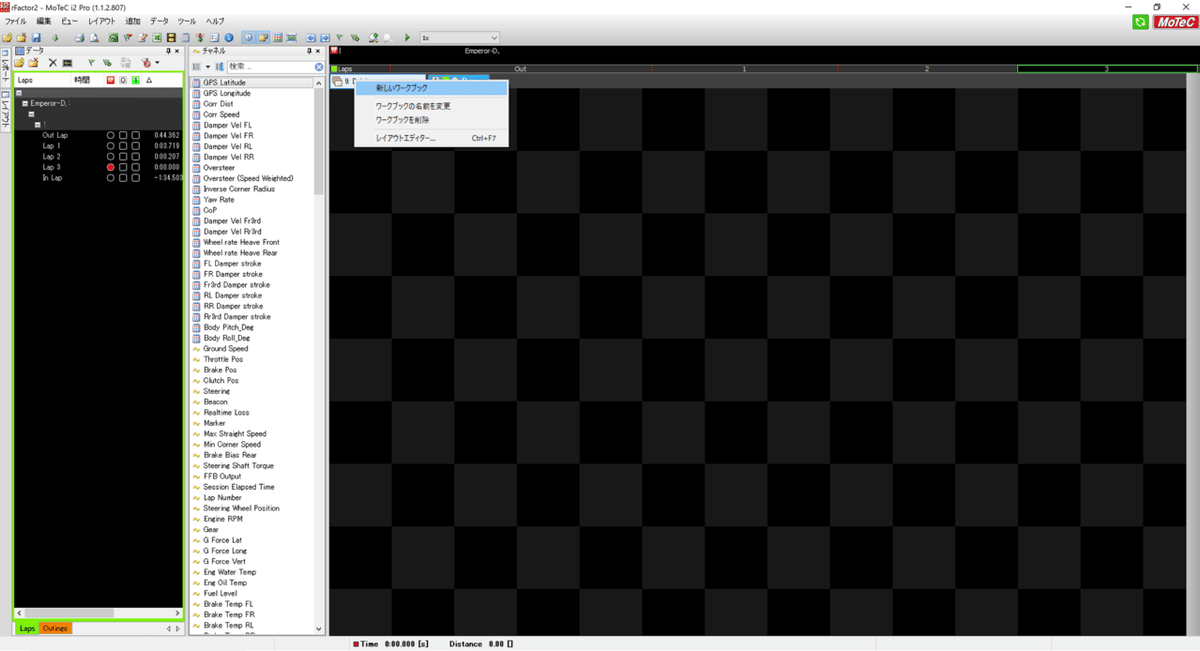Open print preview from the main toolbar

pos(94,37)
